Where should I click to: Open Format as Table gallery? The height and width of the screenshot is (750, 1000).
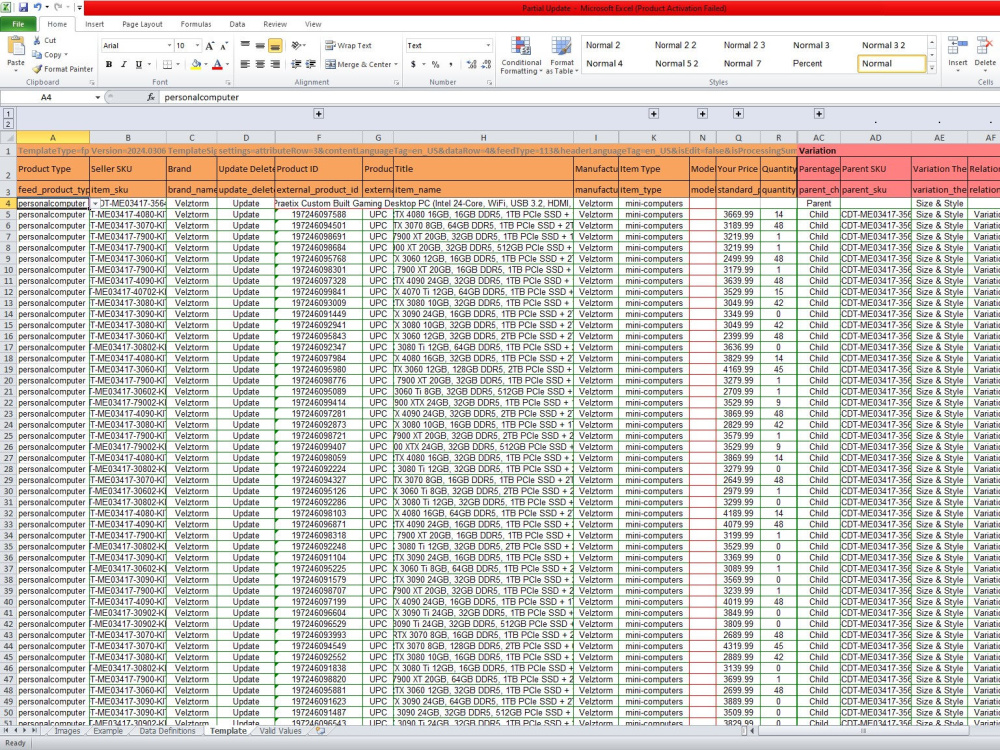pyautogui.click(x=562, y=56)
